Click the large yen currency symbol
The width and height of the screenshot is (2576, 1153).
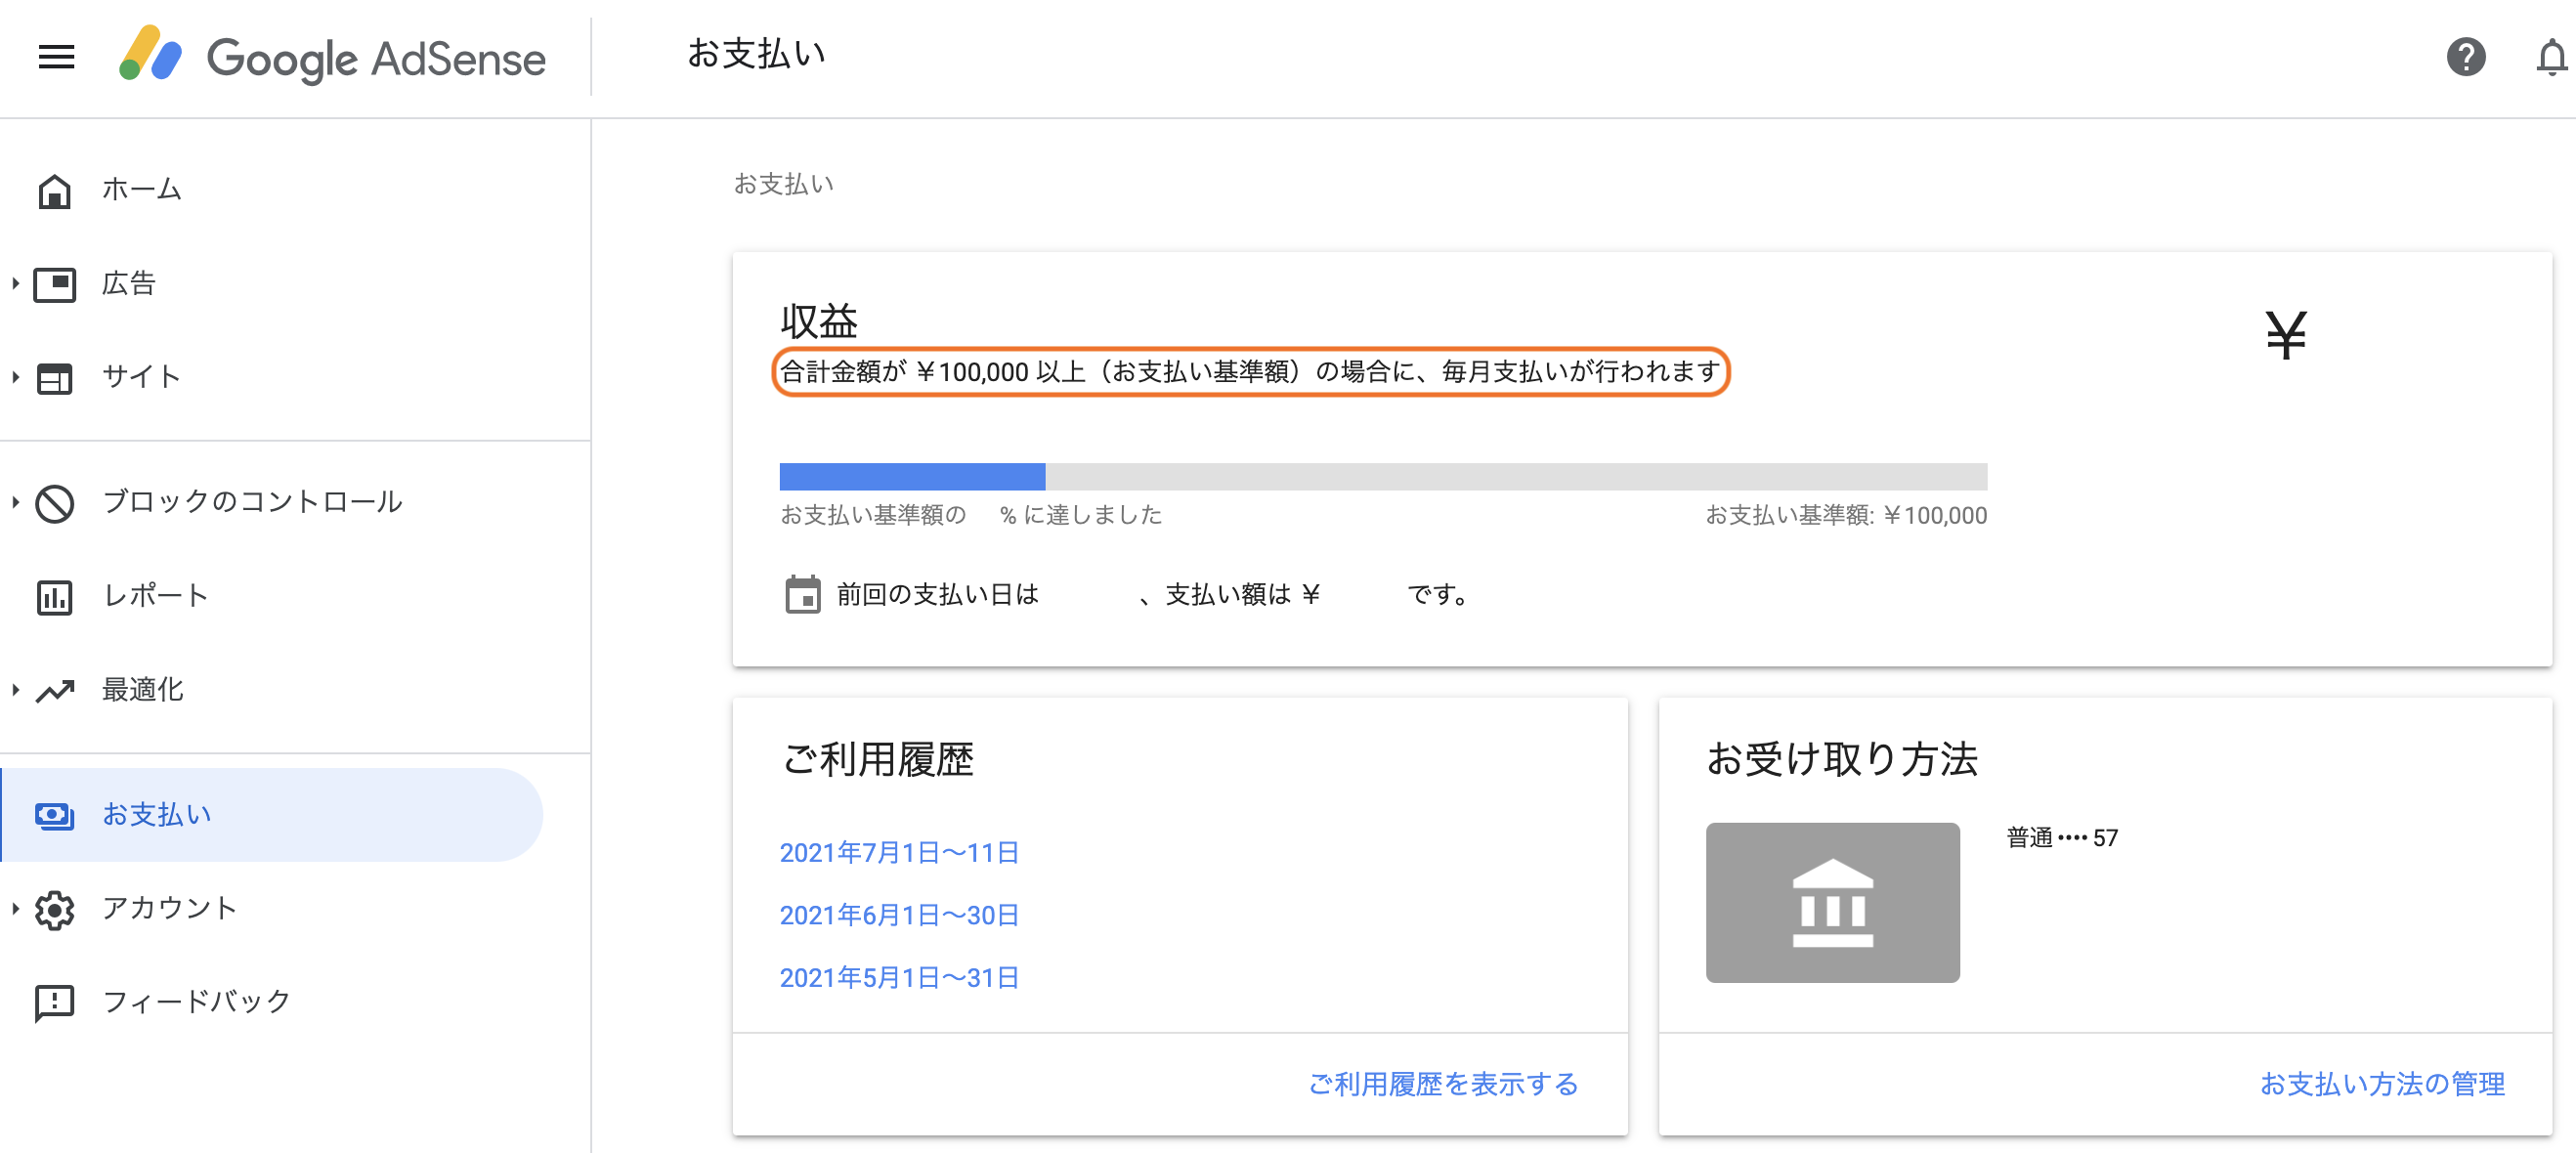click(x=2285, y=334)
